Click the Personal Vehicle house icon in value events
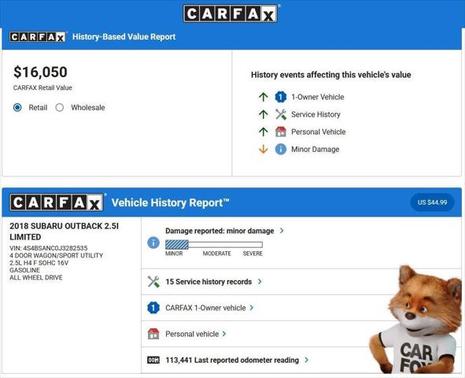 click(x=281, y=132)
